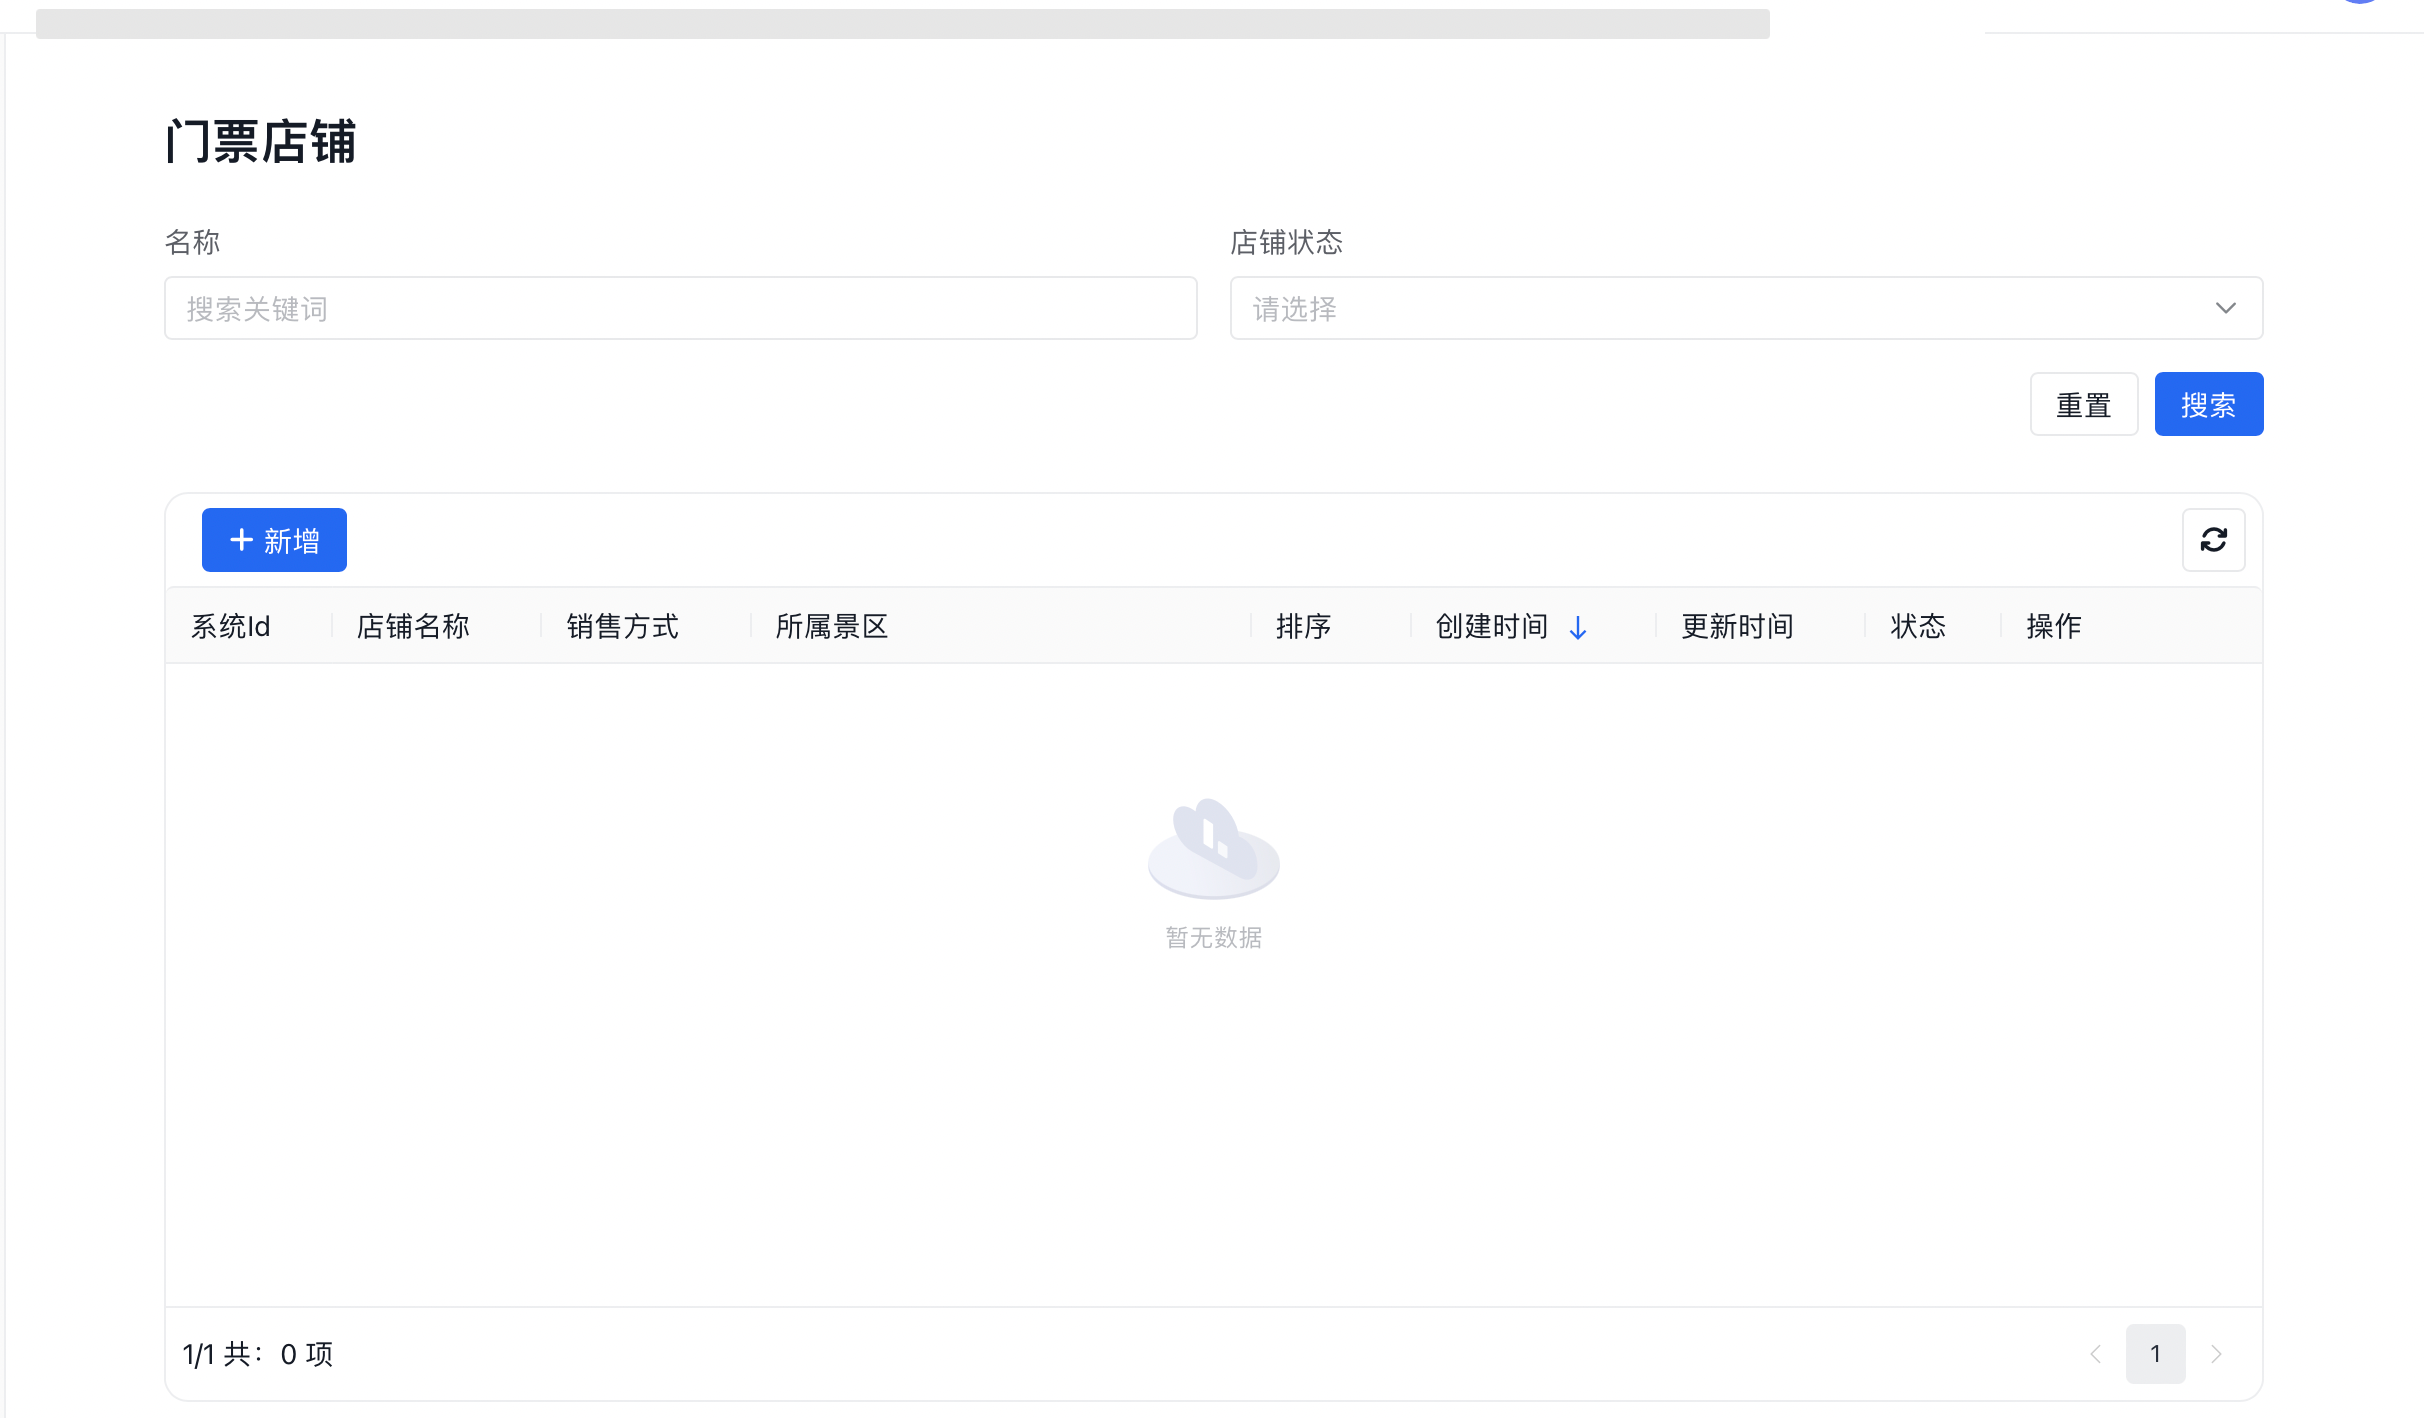Click the 新增 add button
Screen dimensions: 2424x1418
pos(274,540)
